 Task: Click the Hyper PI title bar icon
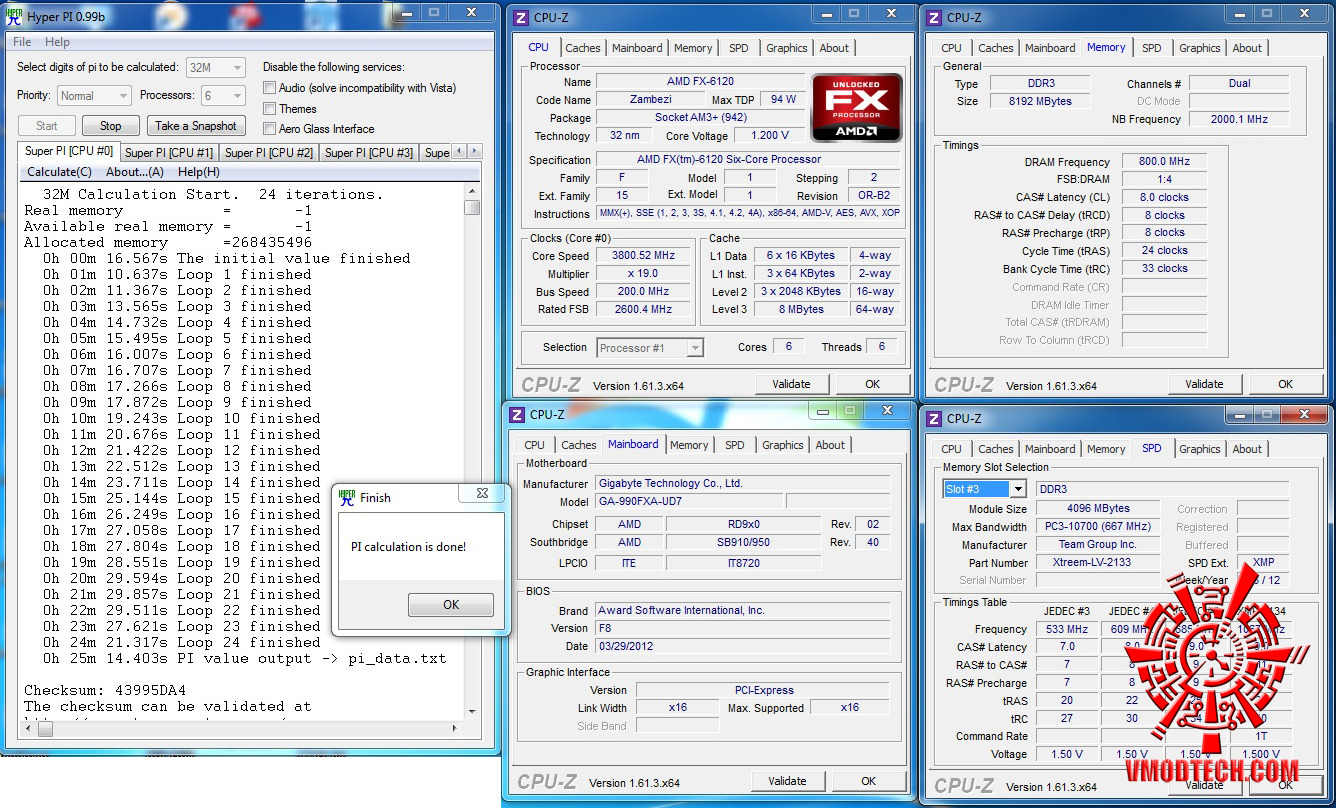click(14, 18)
